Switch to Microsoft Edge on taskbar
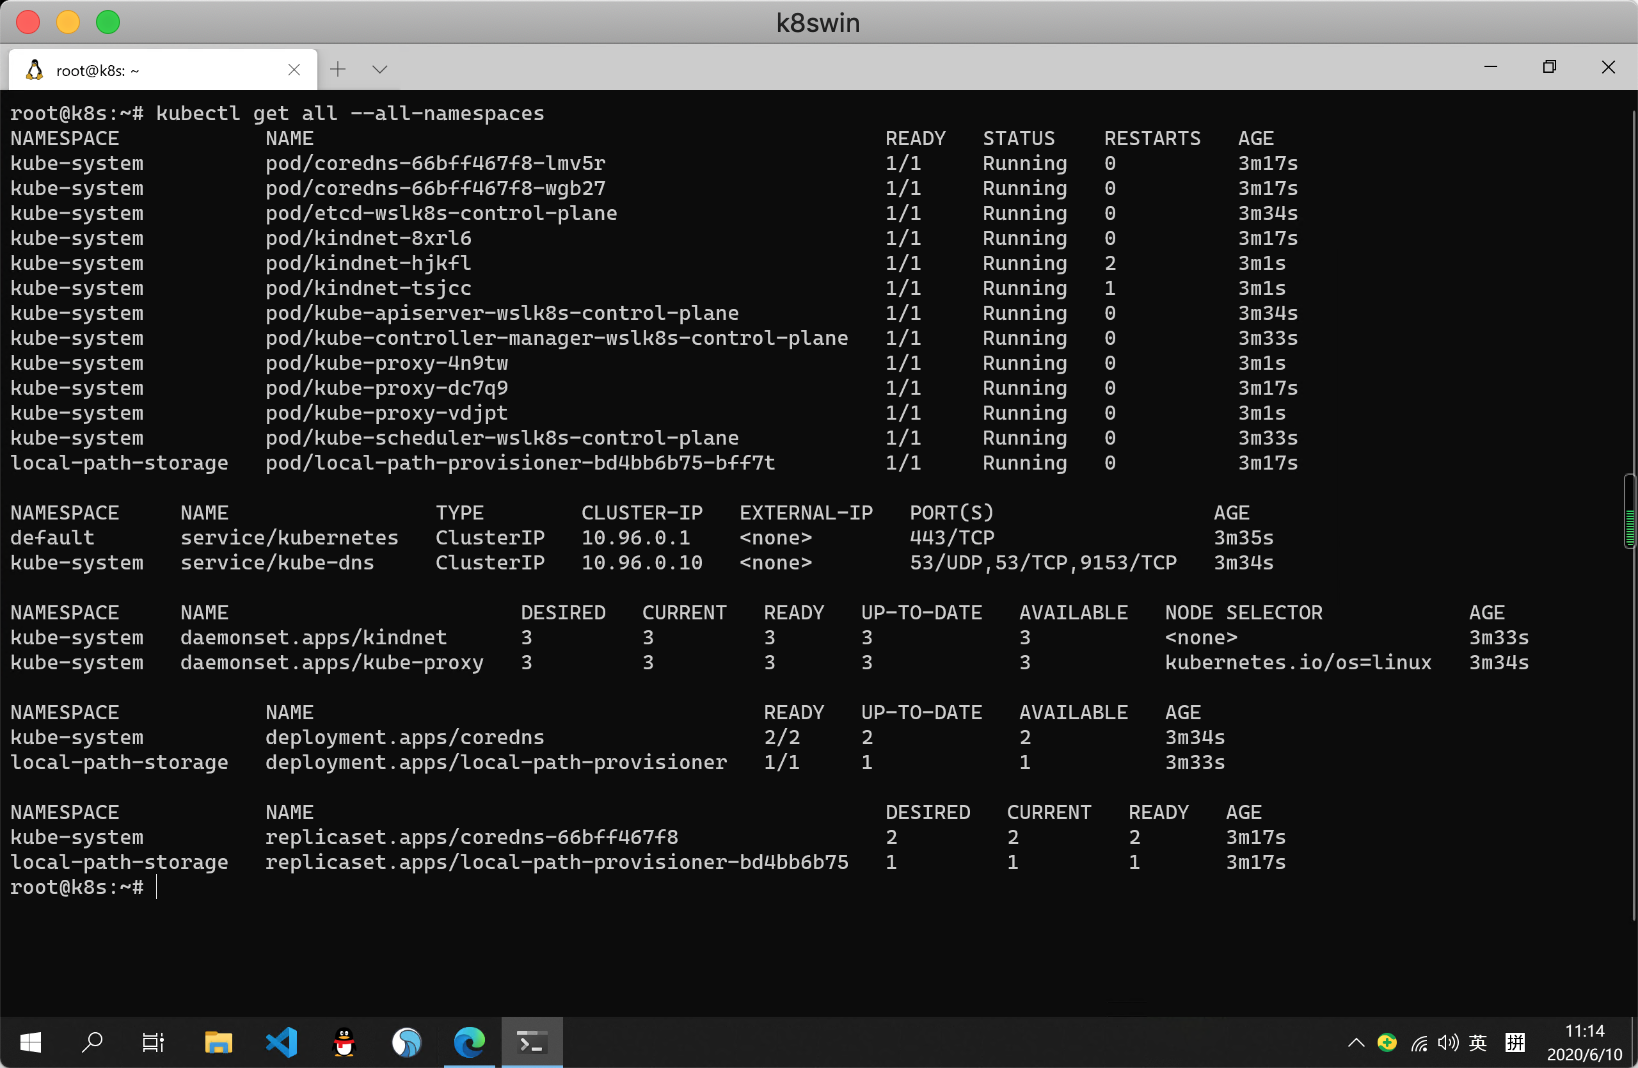The height and width of the screenshot is (1068, 1638). coord(469,1043)
